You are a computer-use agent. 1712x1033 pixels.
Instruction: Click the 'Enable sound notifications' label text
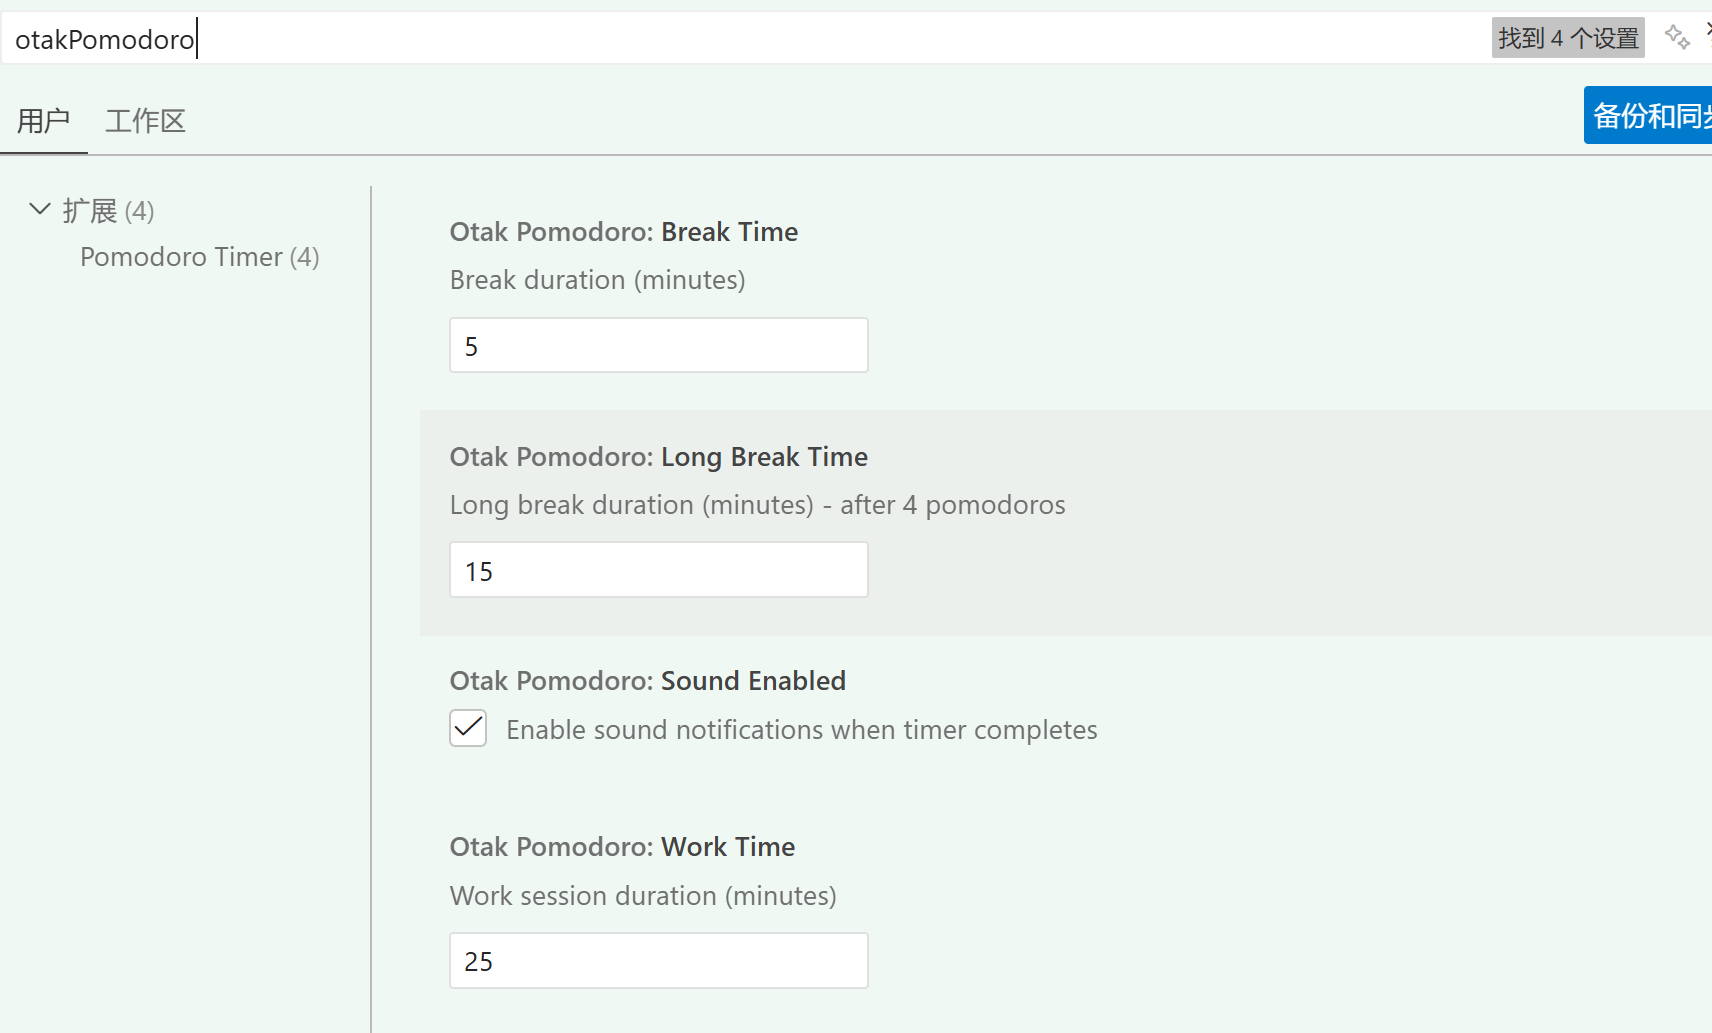801,730
